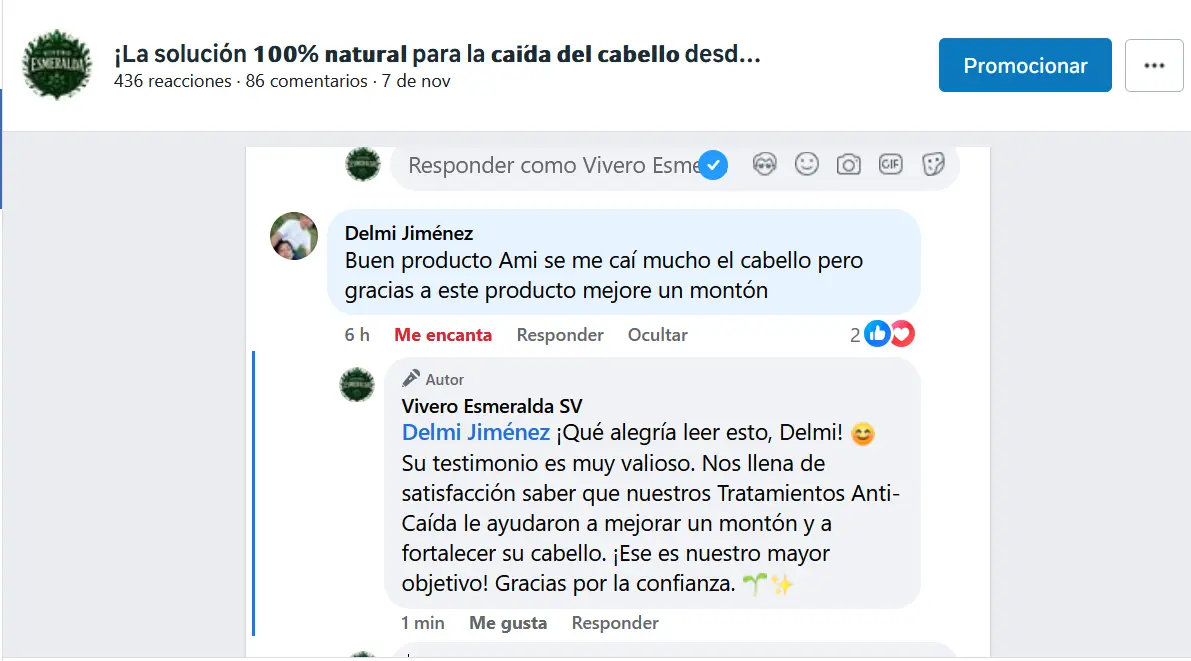Reply to Delmi Jiménez's comment
The height and width of the screenshot is (661, 1191).
pyautogui.click(x=560, y=335)
